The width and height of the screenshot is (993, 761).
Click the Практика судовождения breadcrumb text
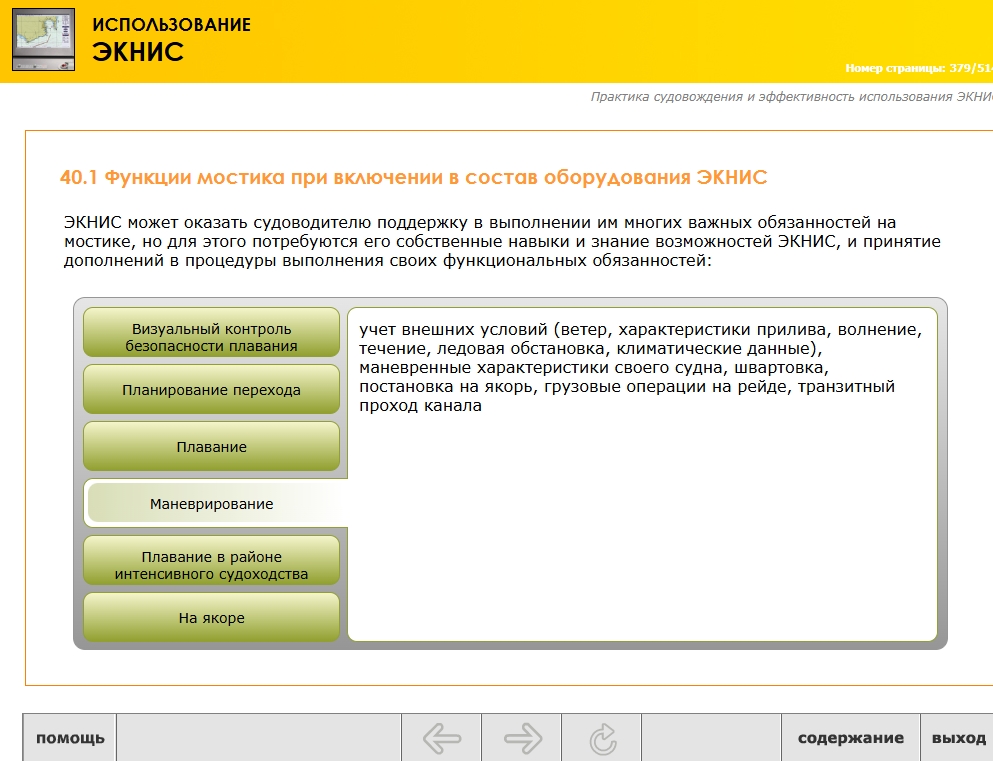792,96
